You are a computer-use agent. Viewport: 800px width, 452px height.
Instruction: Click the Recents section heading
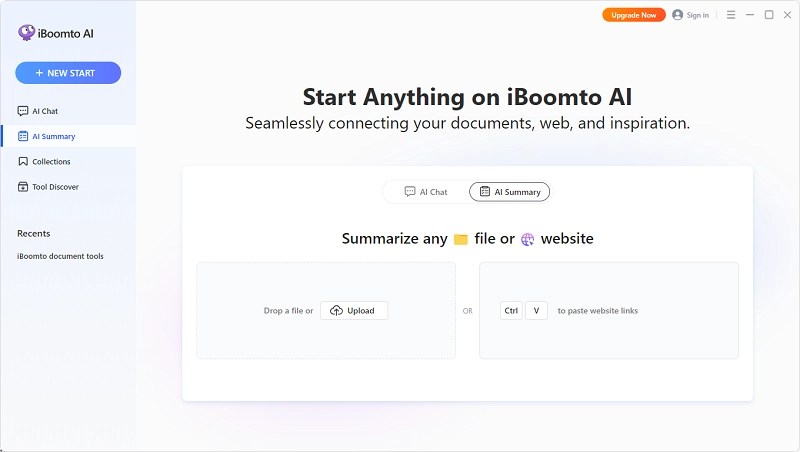(34, 234)
